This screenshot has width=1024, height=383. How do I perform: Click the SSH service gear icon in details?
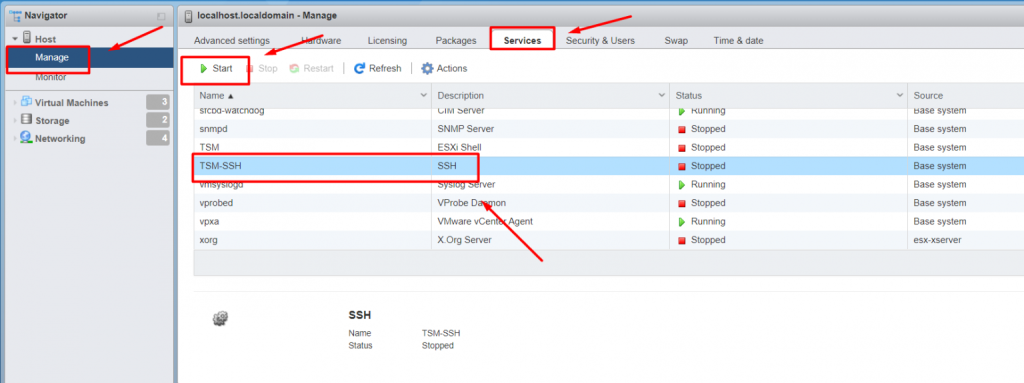click(x=221, y=318)
